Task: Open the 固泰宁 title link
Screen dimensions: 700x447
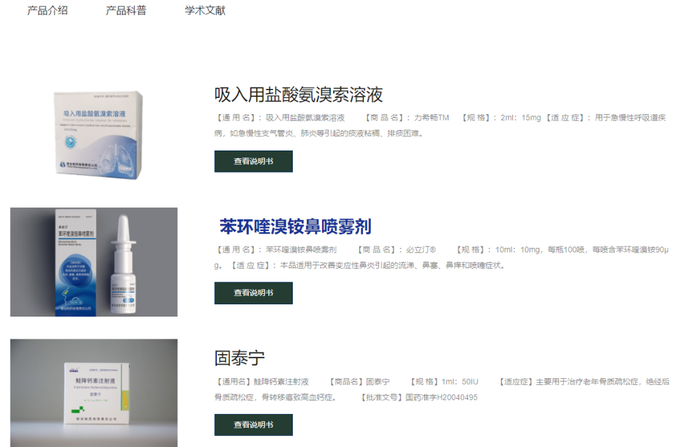Action: tap(239, 358)
